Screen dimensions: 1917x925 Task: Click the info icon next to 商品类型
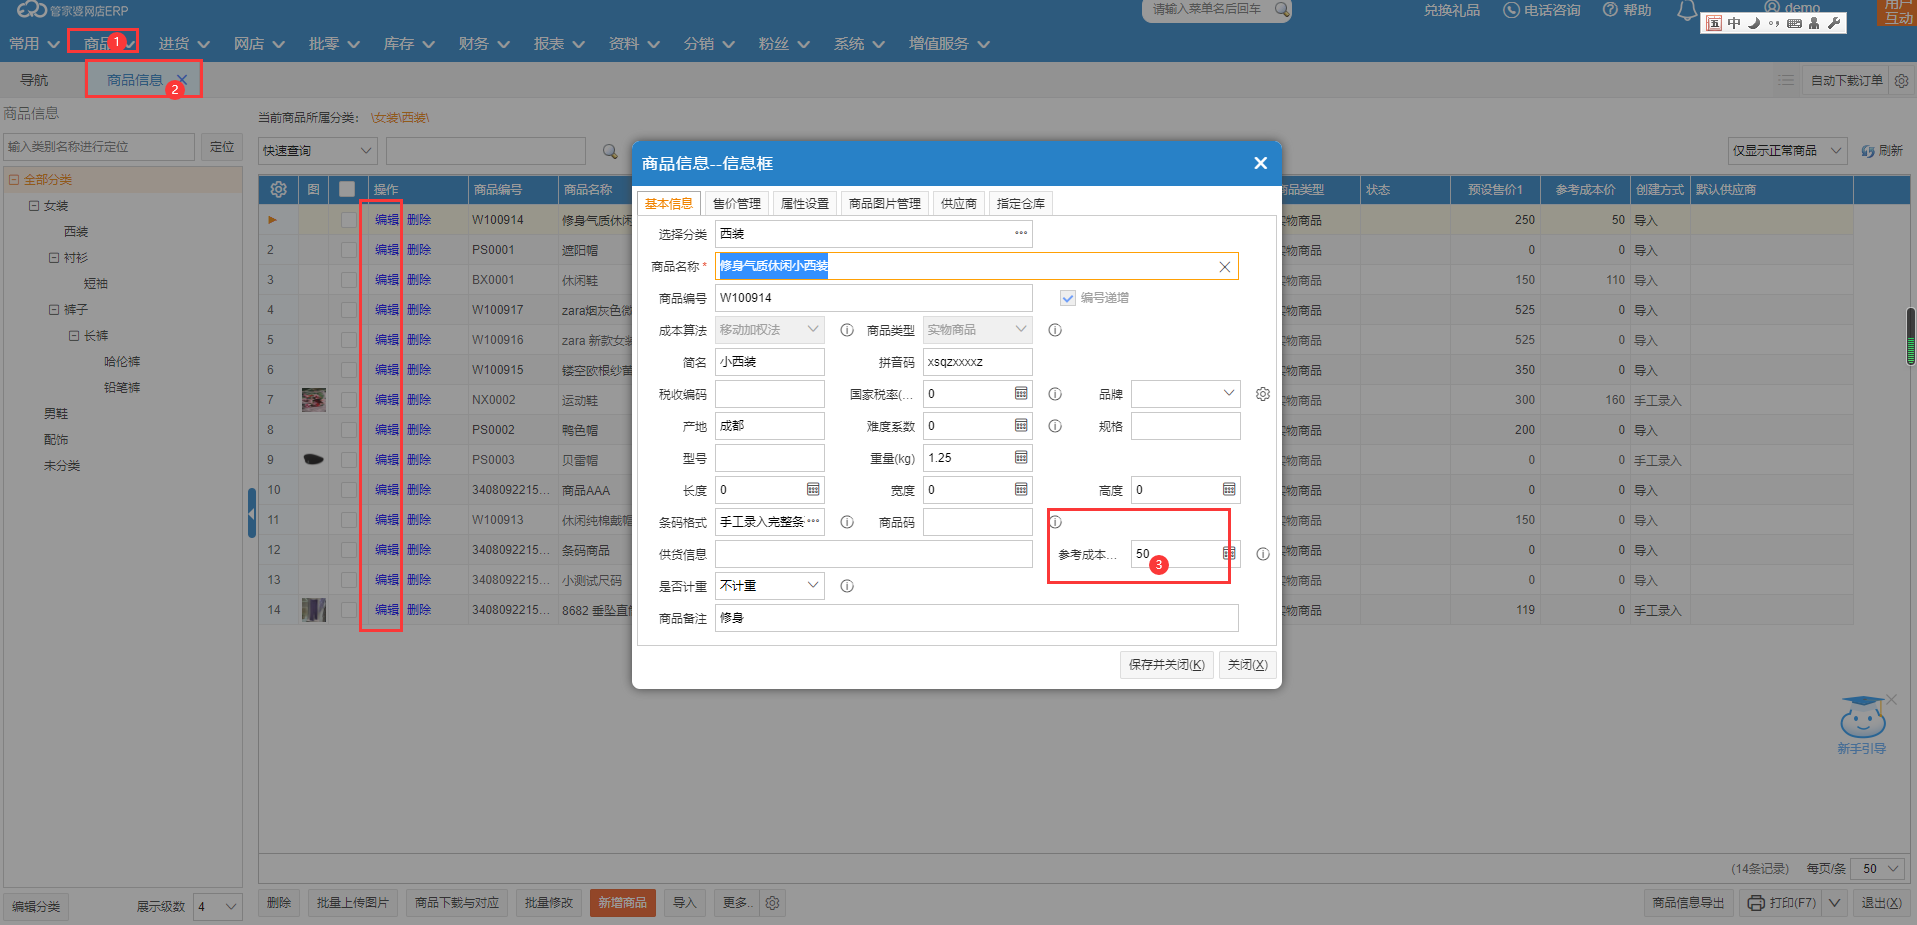1055,330
